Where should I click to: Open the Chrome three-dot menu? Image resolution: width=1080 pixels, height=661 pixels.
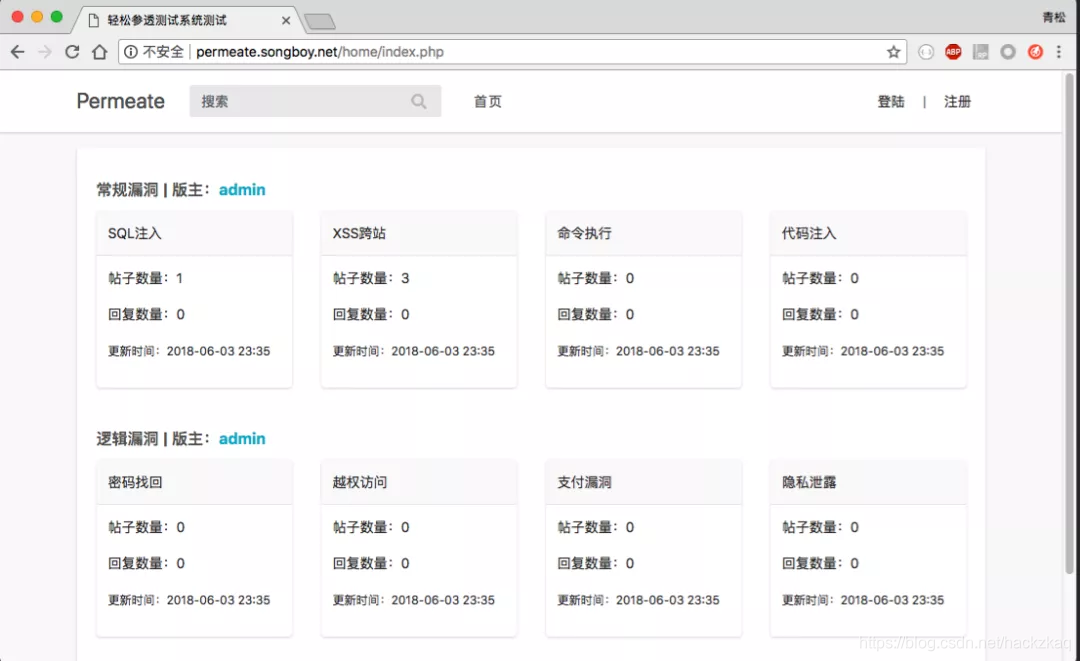pos(1059,52)
